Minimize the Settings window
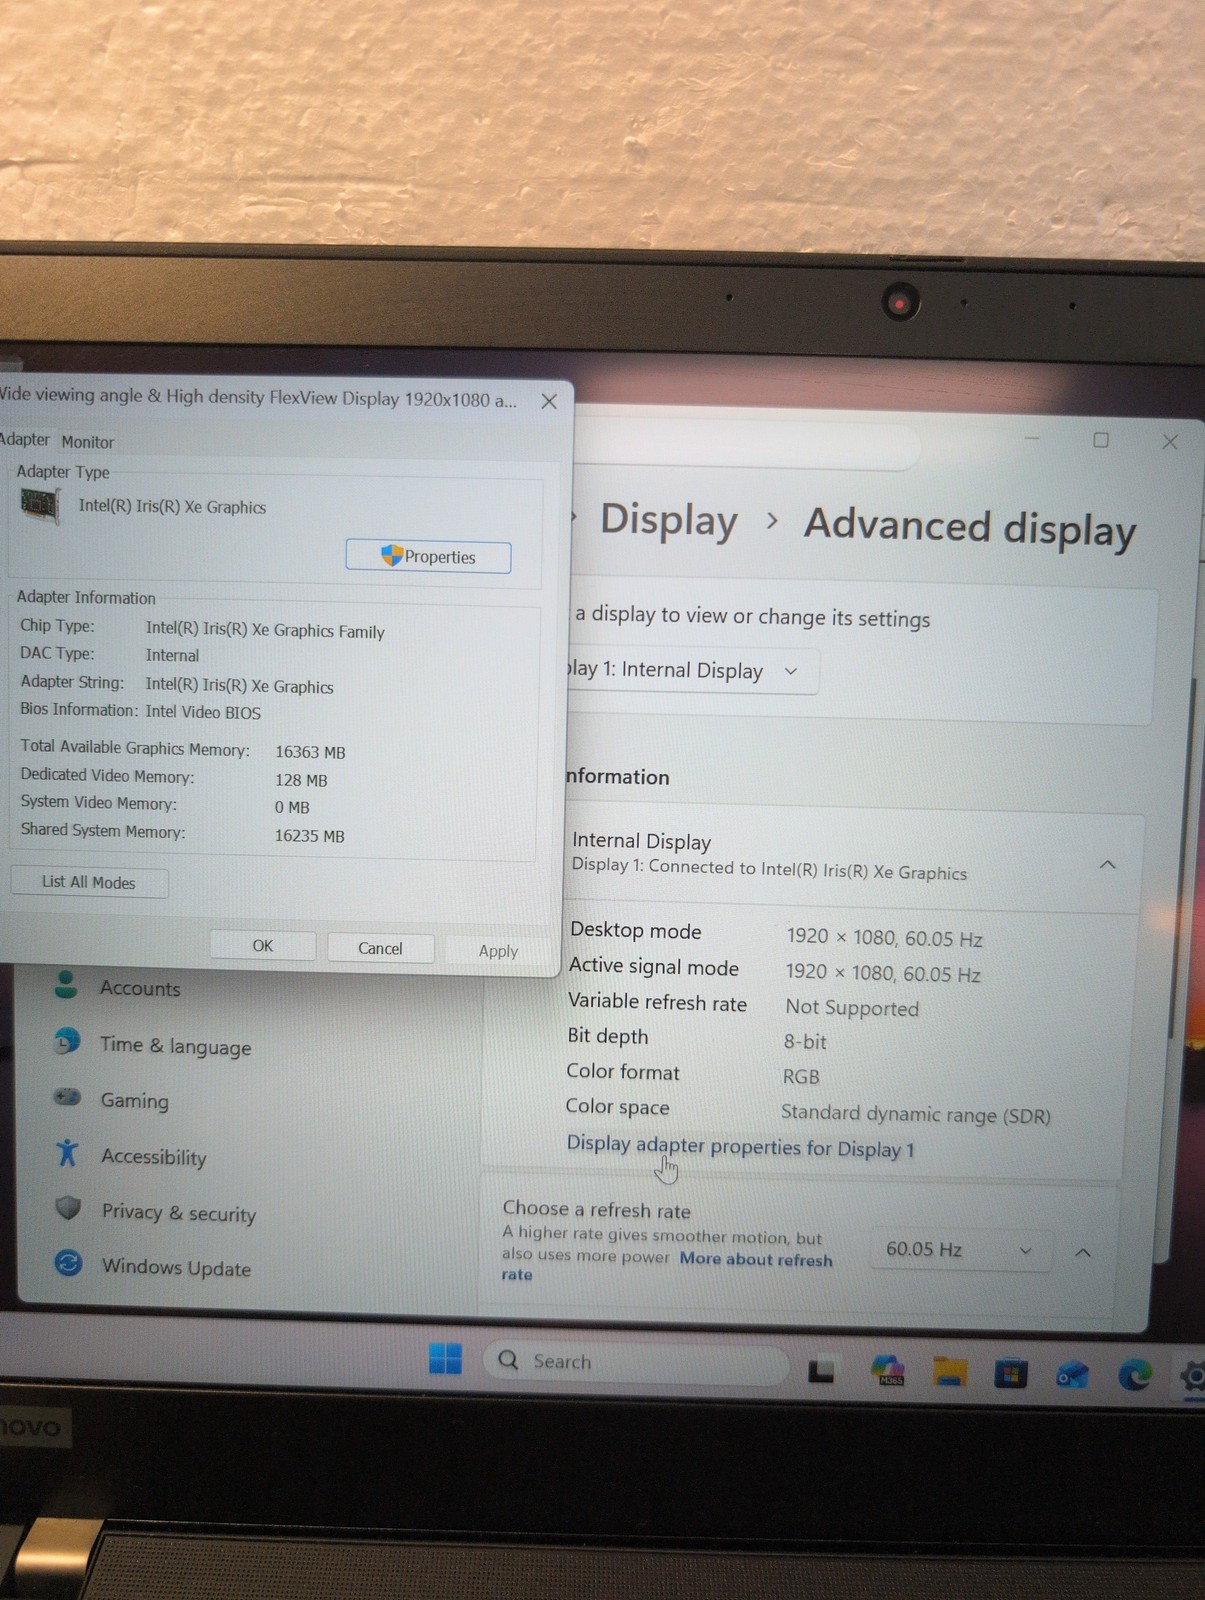The width and height of the screenshot is (1205, 1600). tap(1032, 438)
